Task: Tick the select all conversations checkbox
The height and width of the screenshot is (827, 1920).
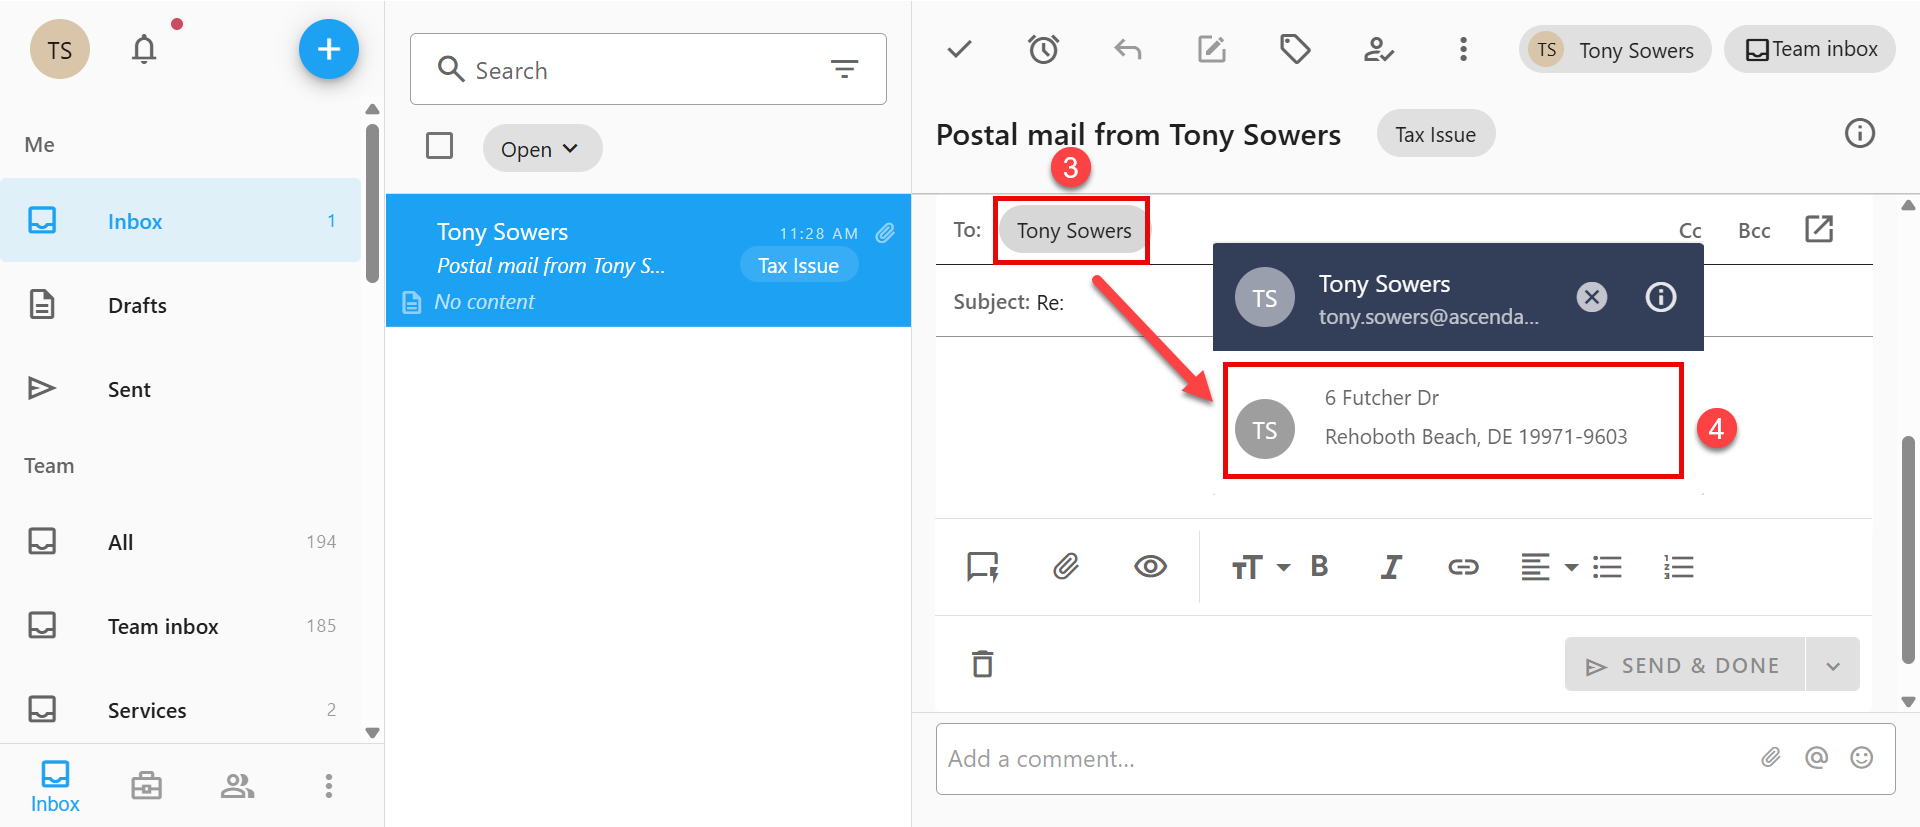Action: click(439, 146)
